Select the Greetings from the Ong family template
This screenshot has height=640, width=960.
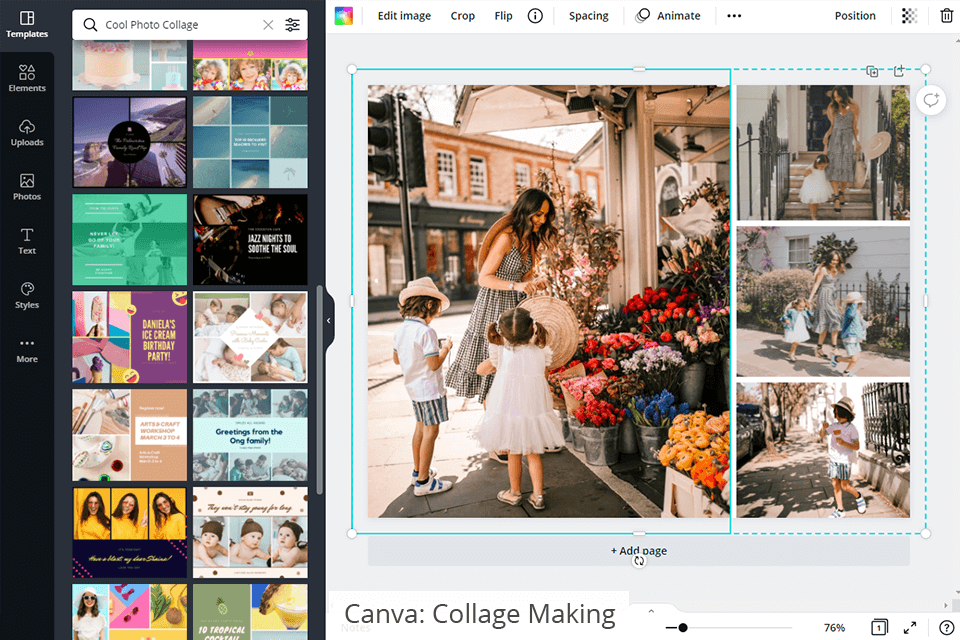point(250,435)
